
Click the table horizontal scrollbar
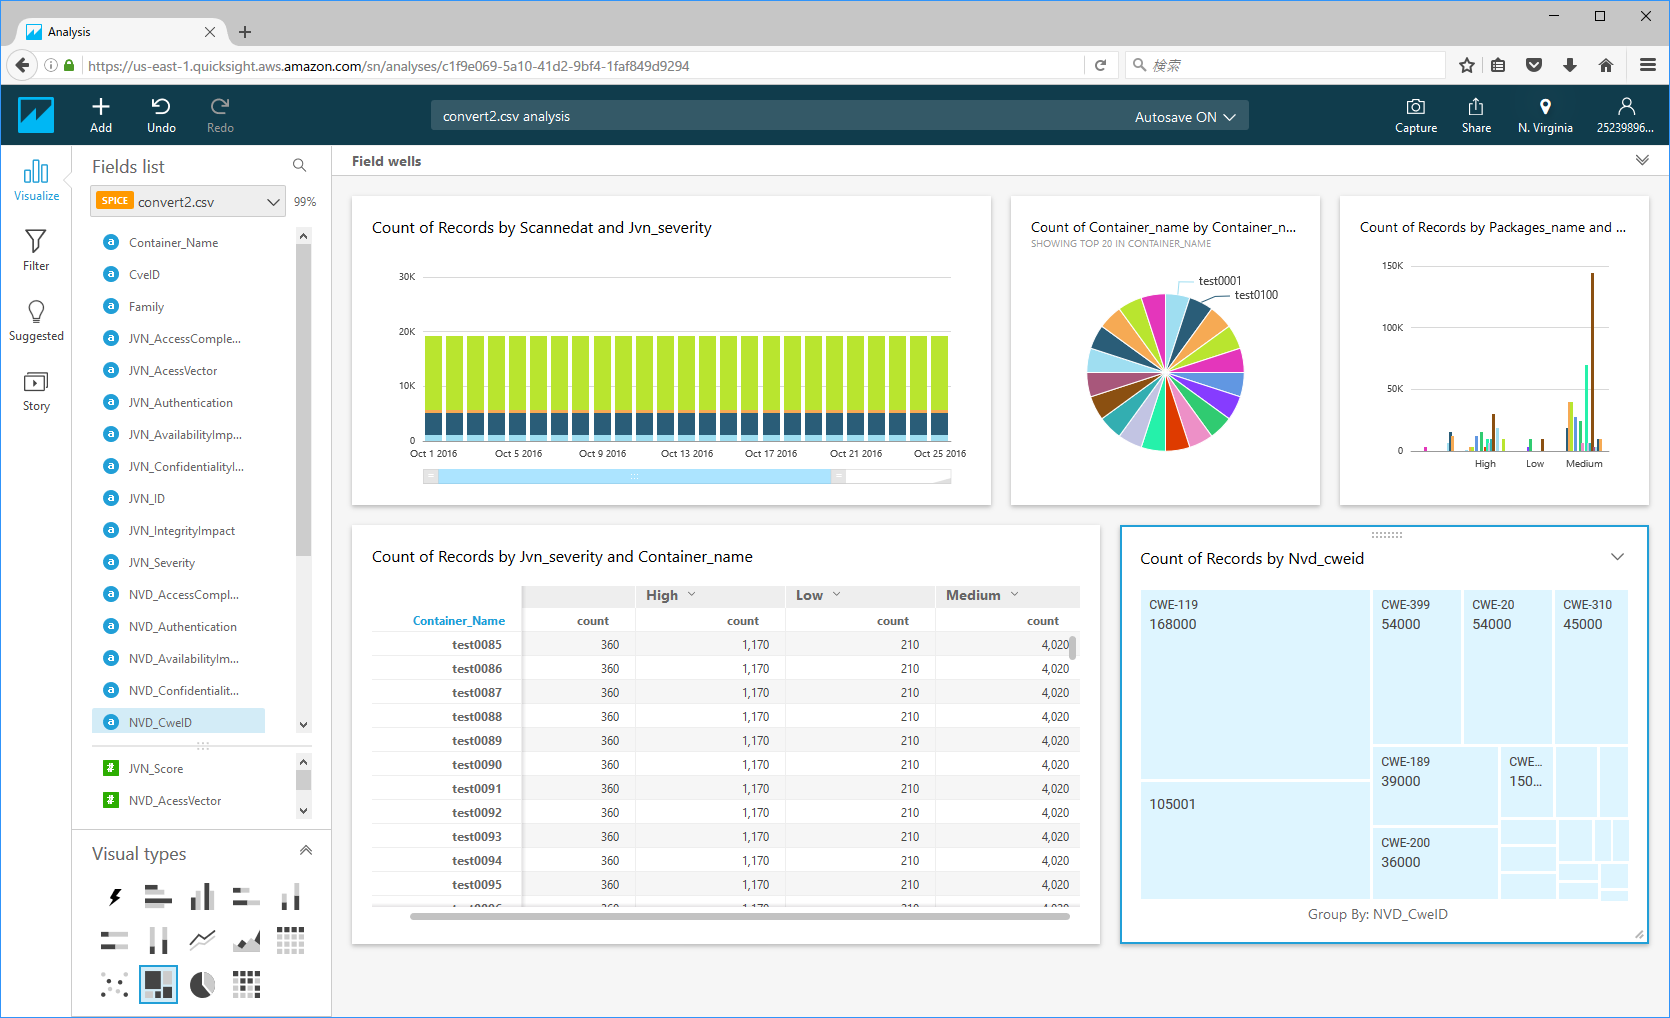tap(740, 916)
